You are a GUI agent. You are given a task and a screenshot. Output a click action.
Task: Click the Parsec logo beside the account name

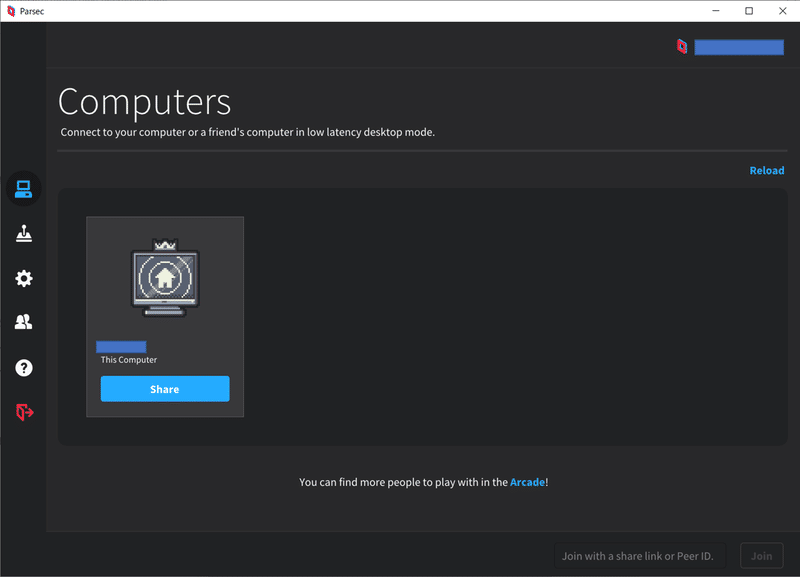pyautogui.click(x=682, y=47)
